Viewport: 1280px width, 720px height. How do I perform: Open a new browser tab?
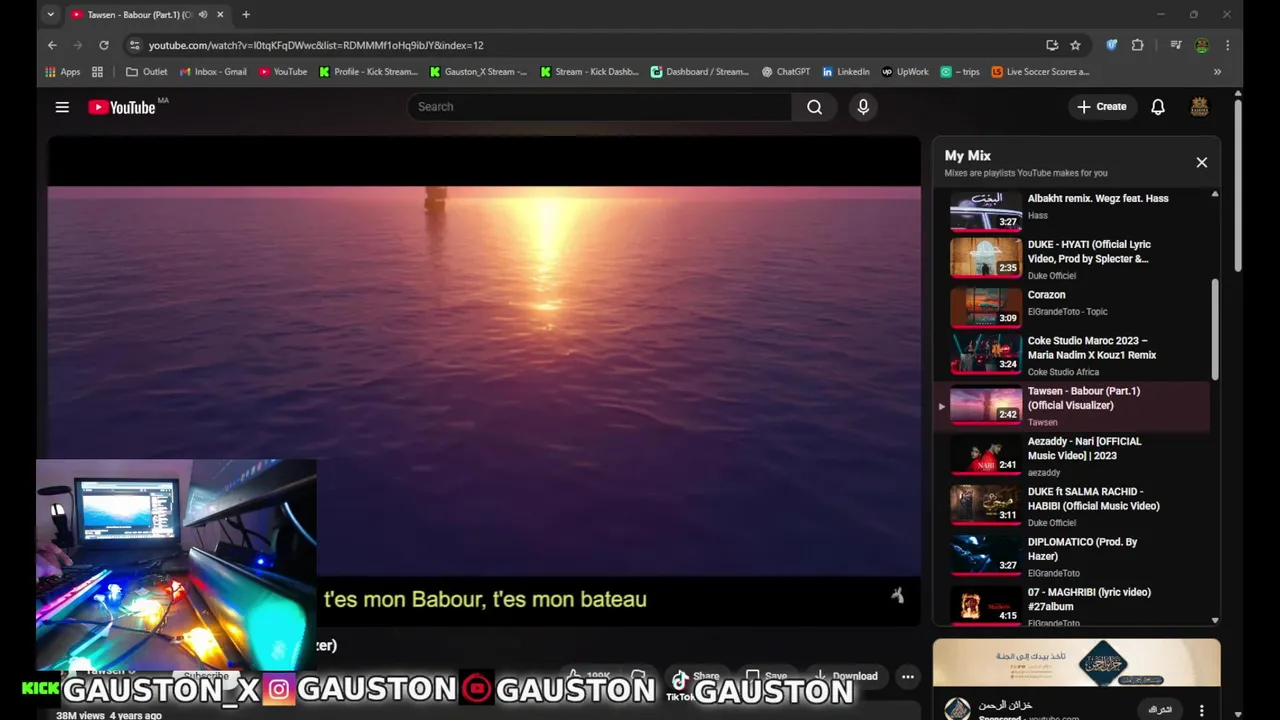tap(246, 15)
